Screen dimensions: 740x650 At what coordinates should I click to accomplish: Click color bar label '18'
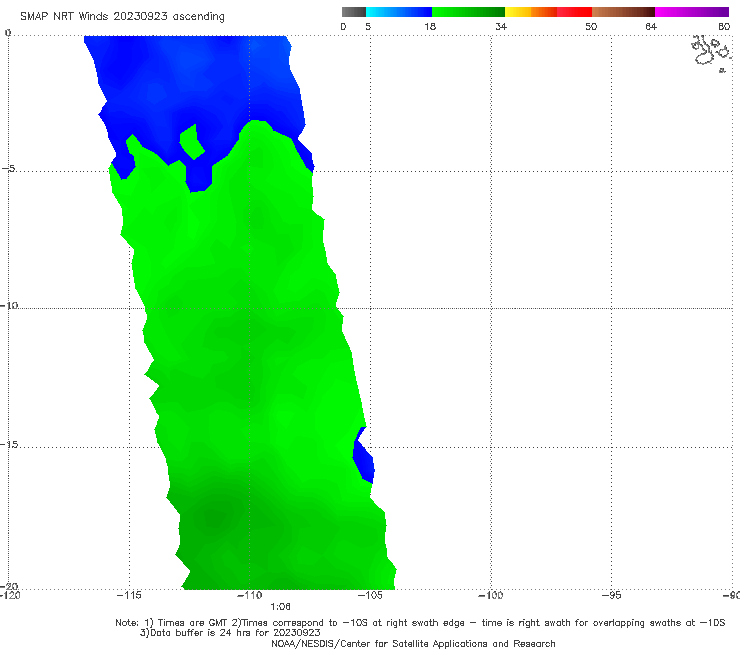pyautogui.click(x=430, y=26)
